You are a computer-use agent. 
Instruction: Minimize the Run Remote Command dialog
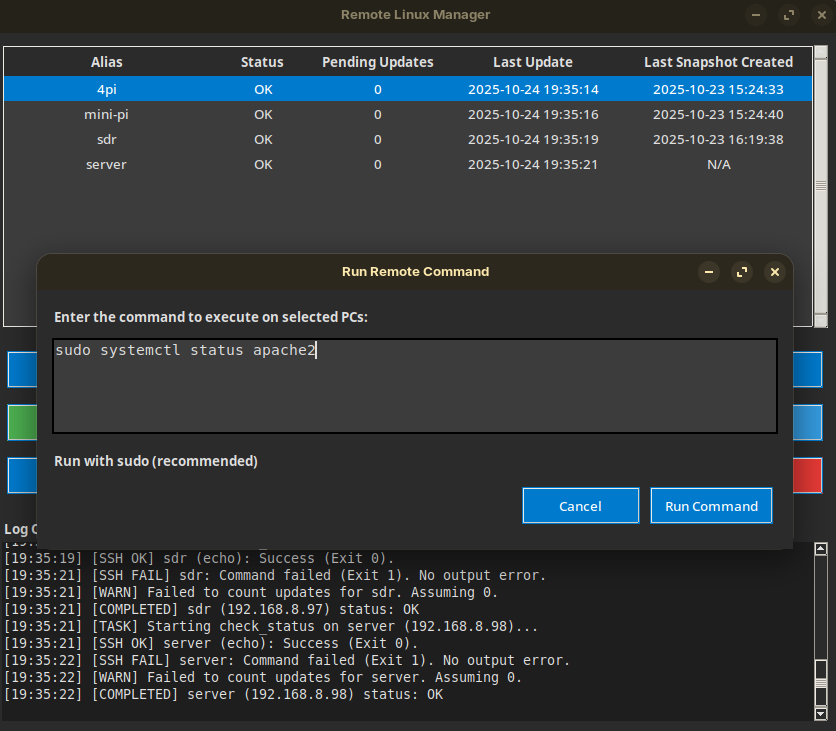point(709,272)
